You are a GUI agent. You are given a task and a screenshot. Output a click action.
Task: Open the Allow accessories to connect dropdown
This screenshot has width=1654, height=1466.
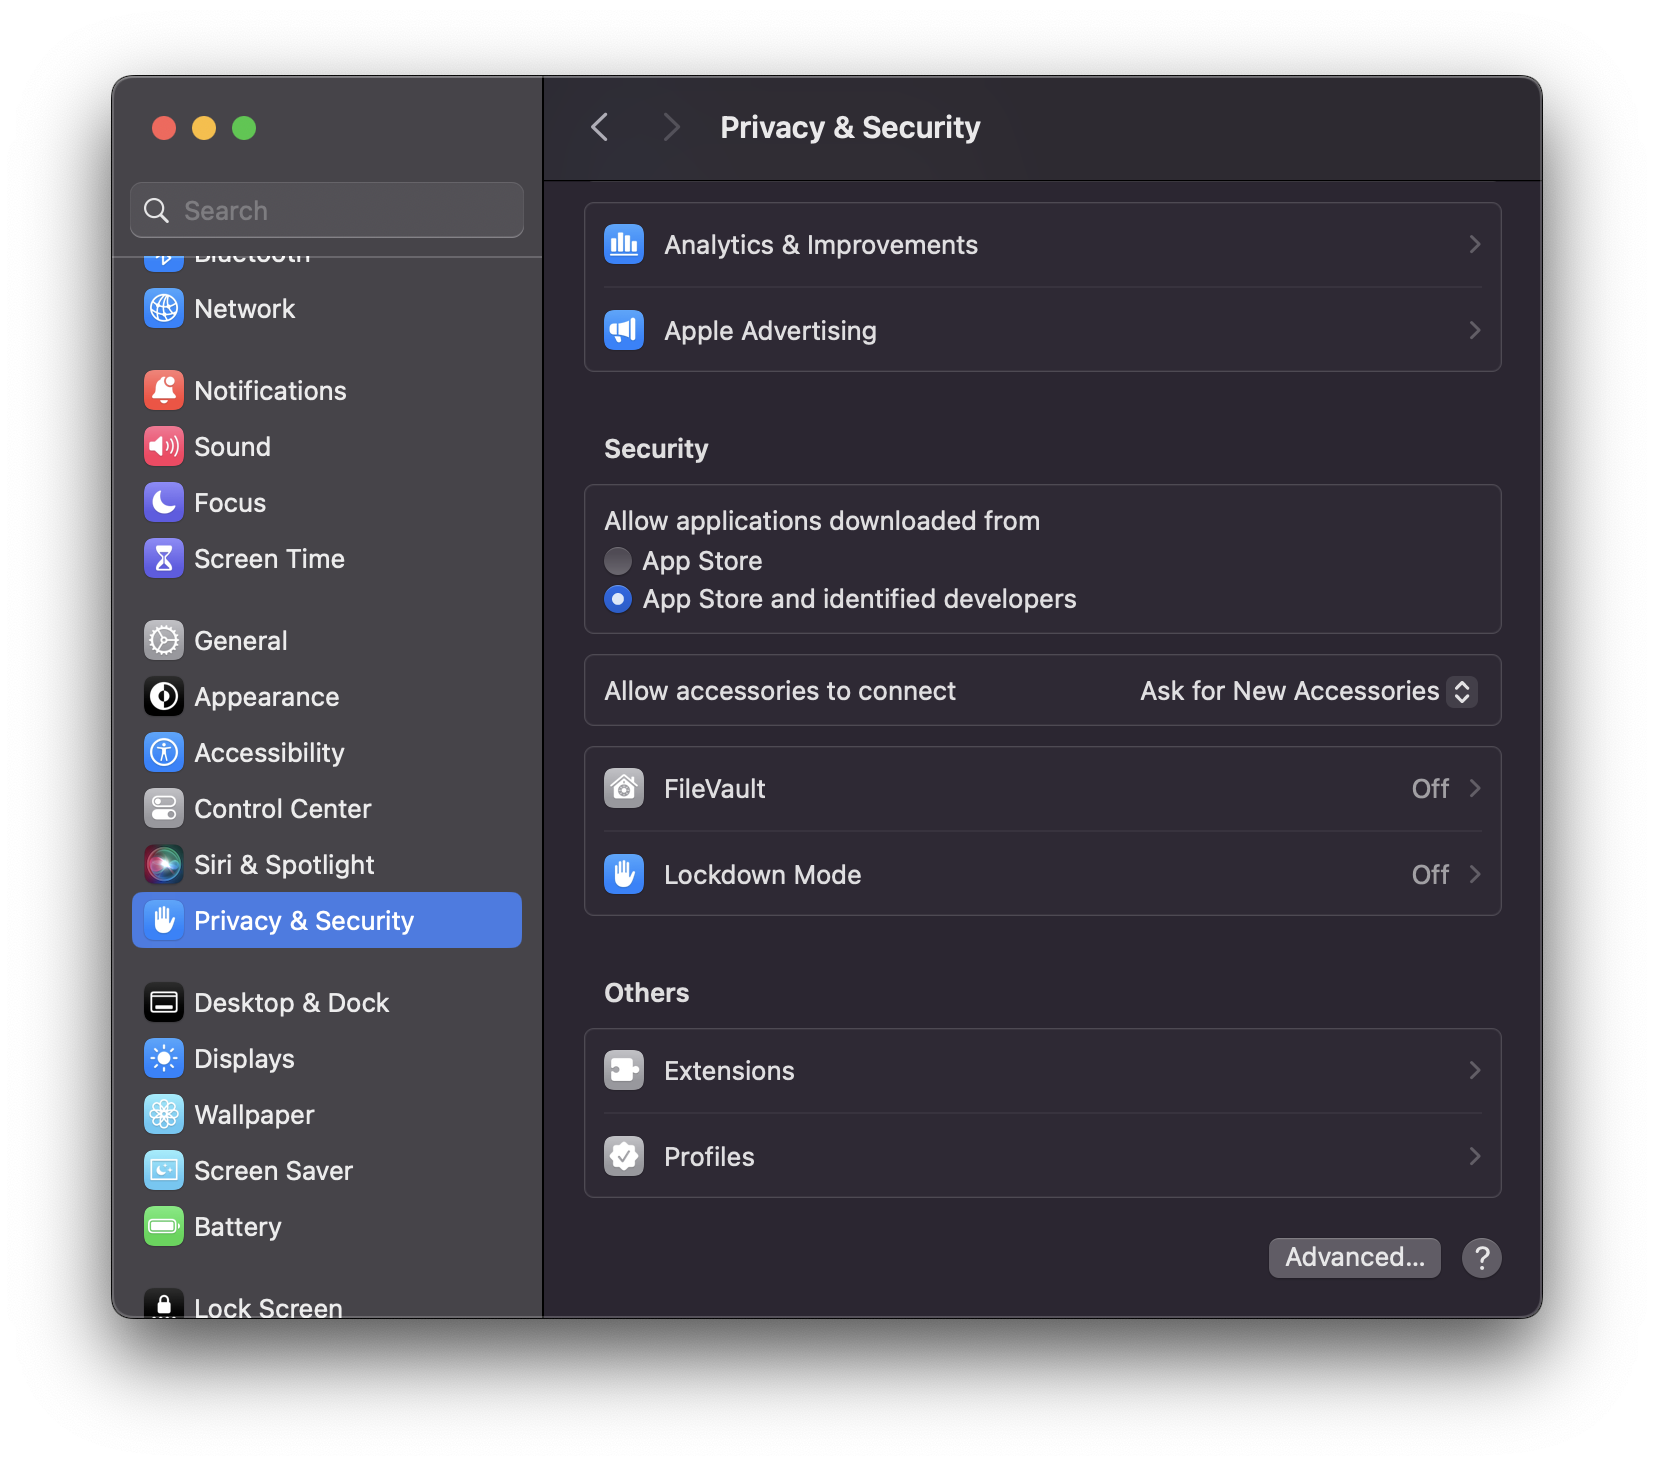(1461, 691)
